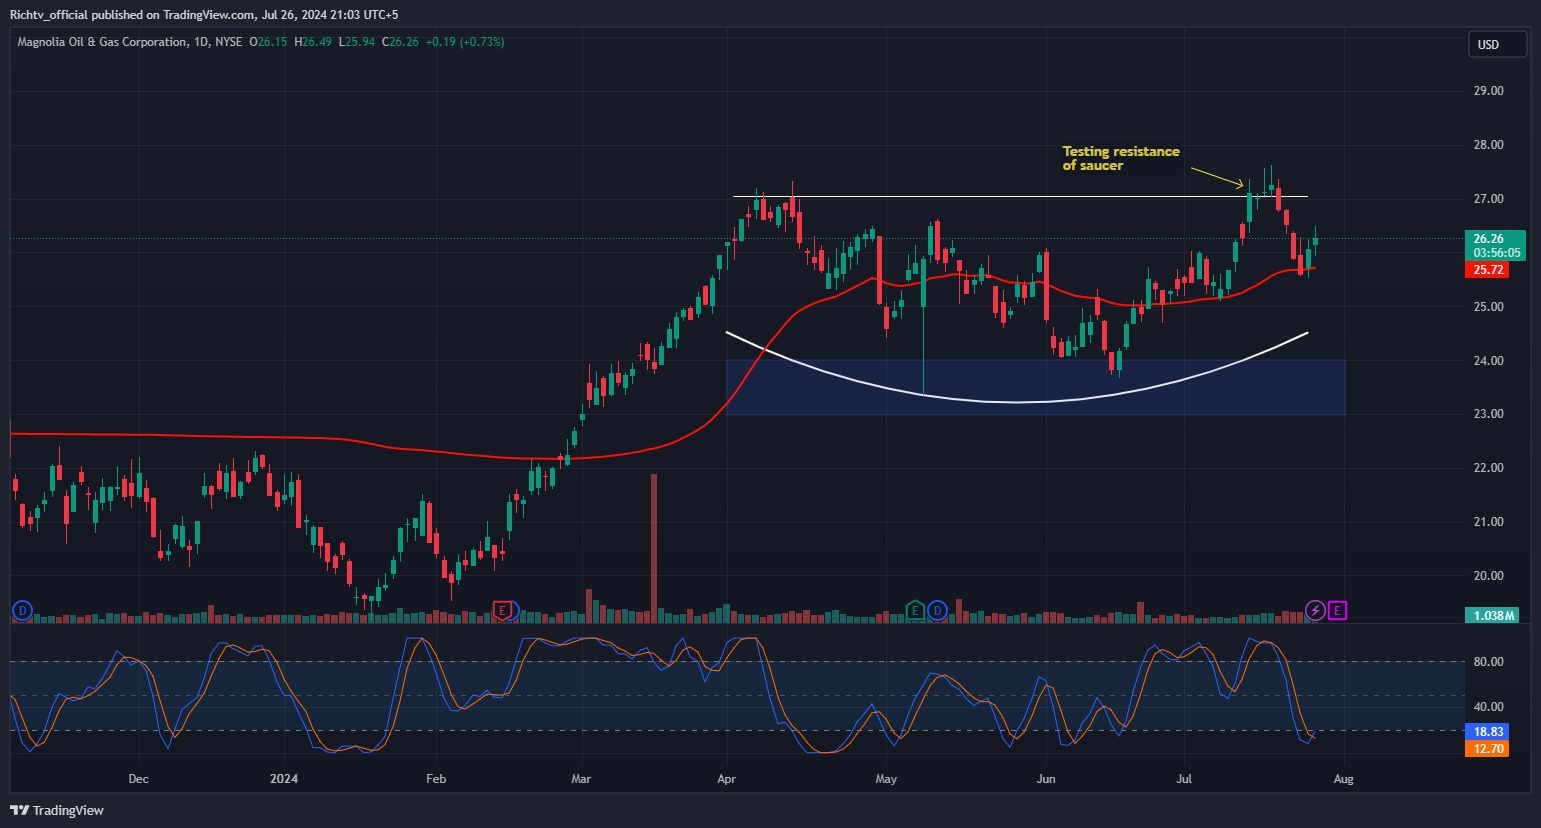This screenshot has height=828, width=1541.
Task: Click the NYSE exchange label
Action: click(x=228, y=42)
